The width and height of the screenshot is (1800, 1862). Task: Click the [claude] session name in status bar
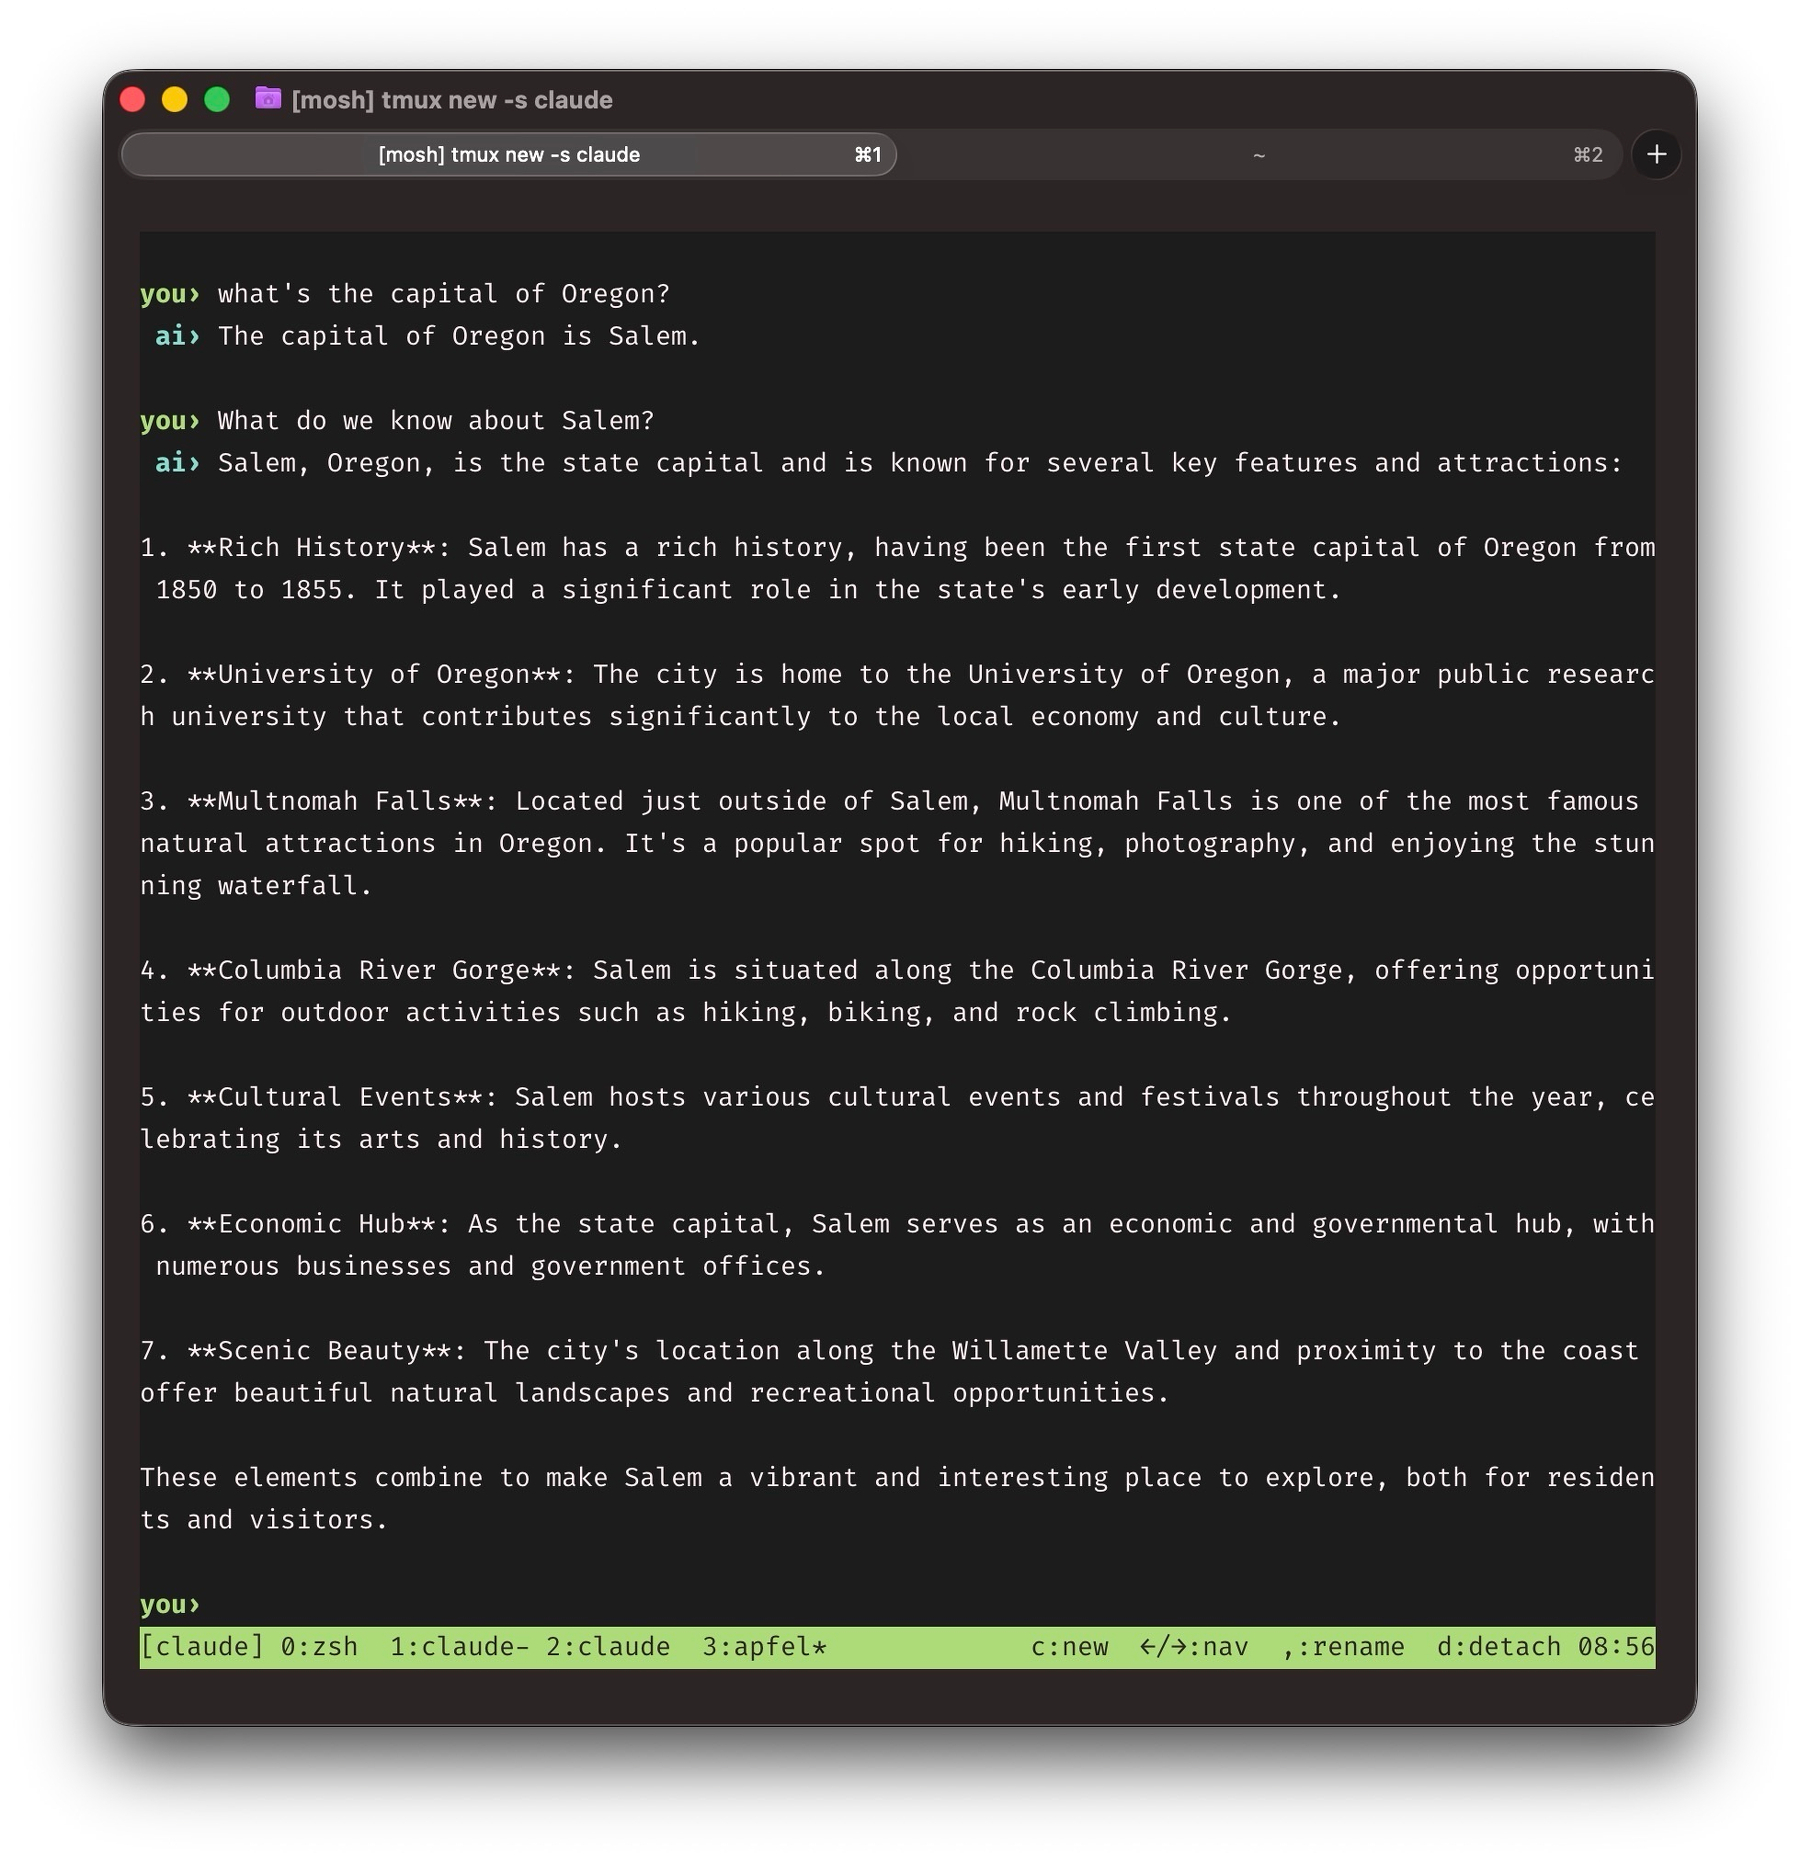coord(202,1646)
